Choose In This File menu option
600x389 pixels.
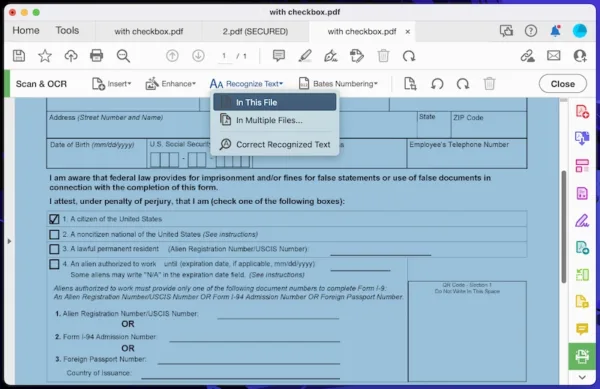coord(275,102)
